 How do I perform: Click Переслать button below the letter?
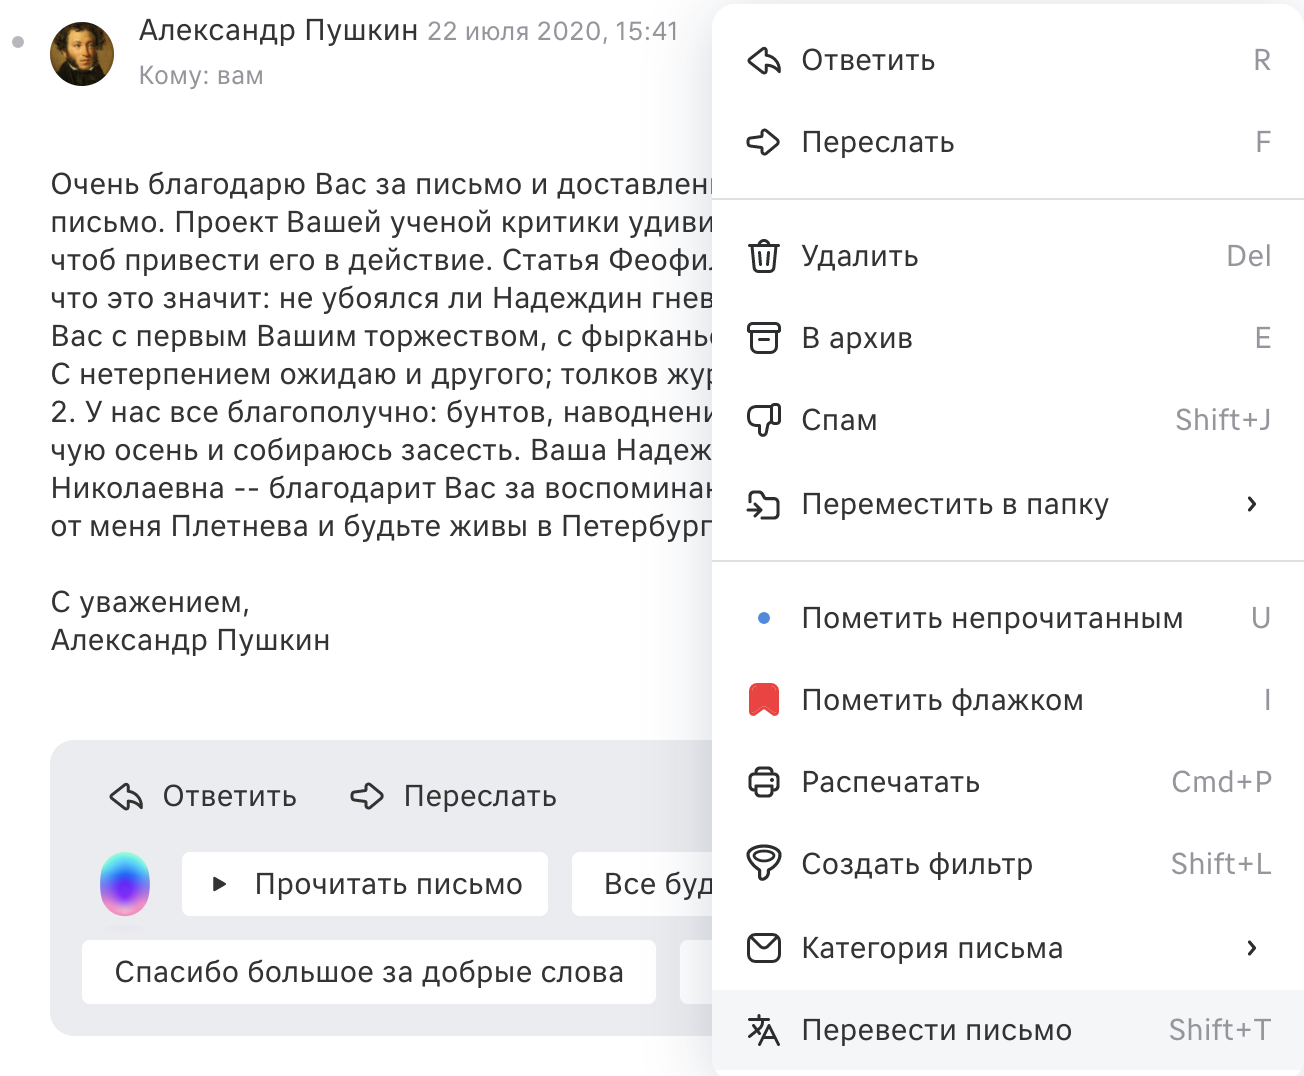click(x=453, y=797)
